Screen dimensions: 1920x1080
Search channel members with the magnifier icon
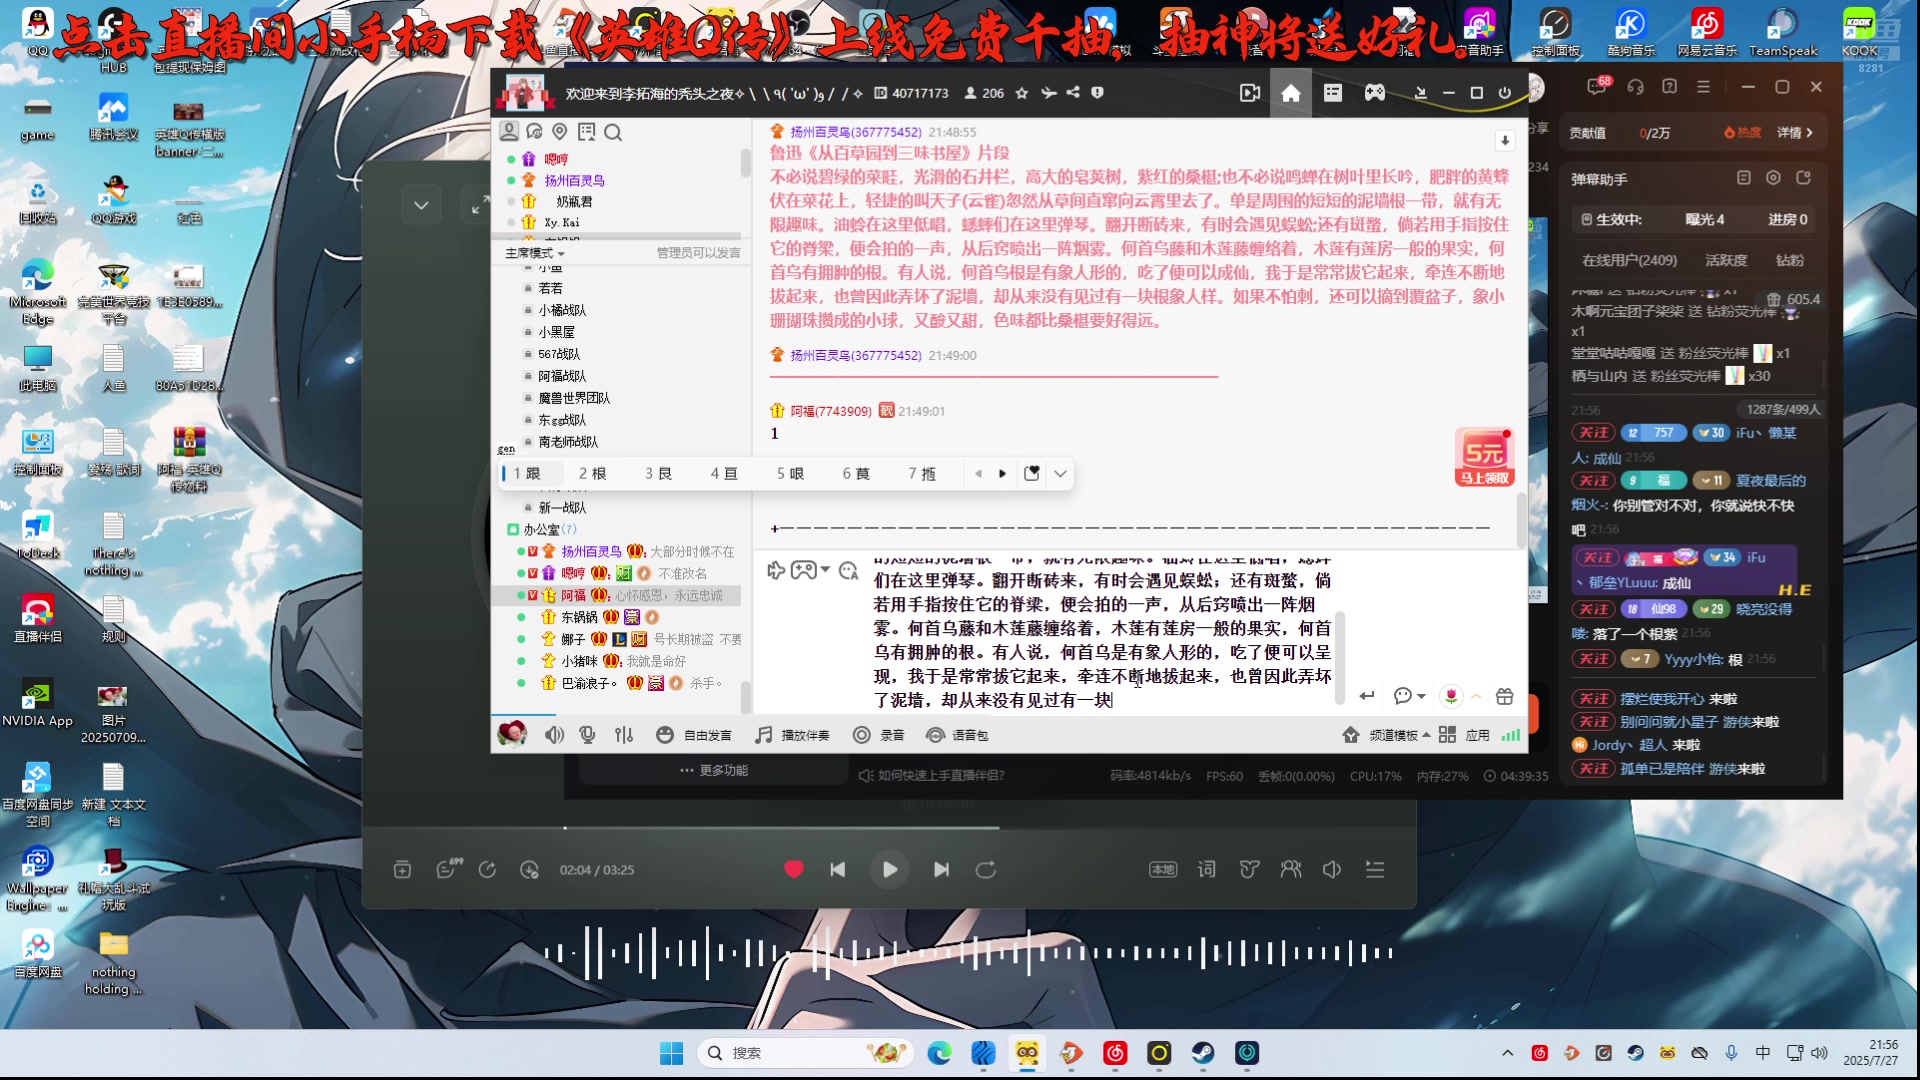click(613, 132)
